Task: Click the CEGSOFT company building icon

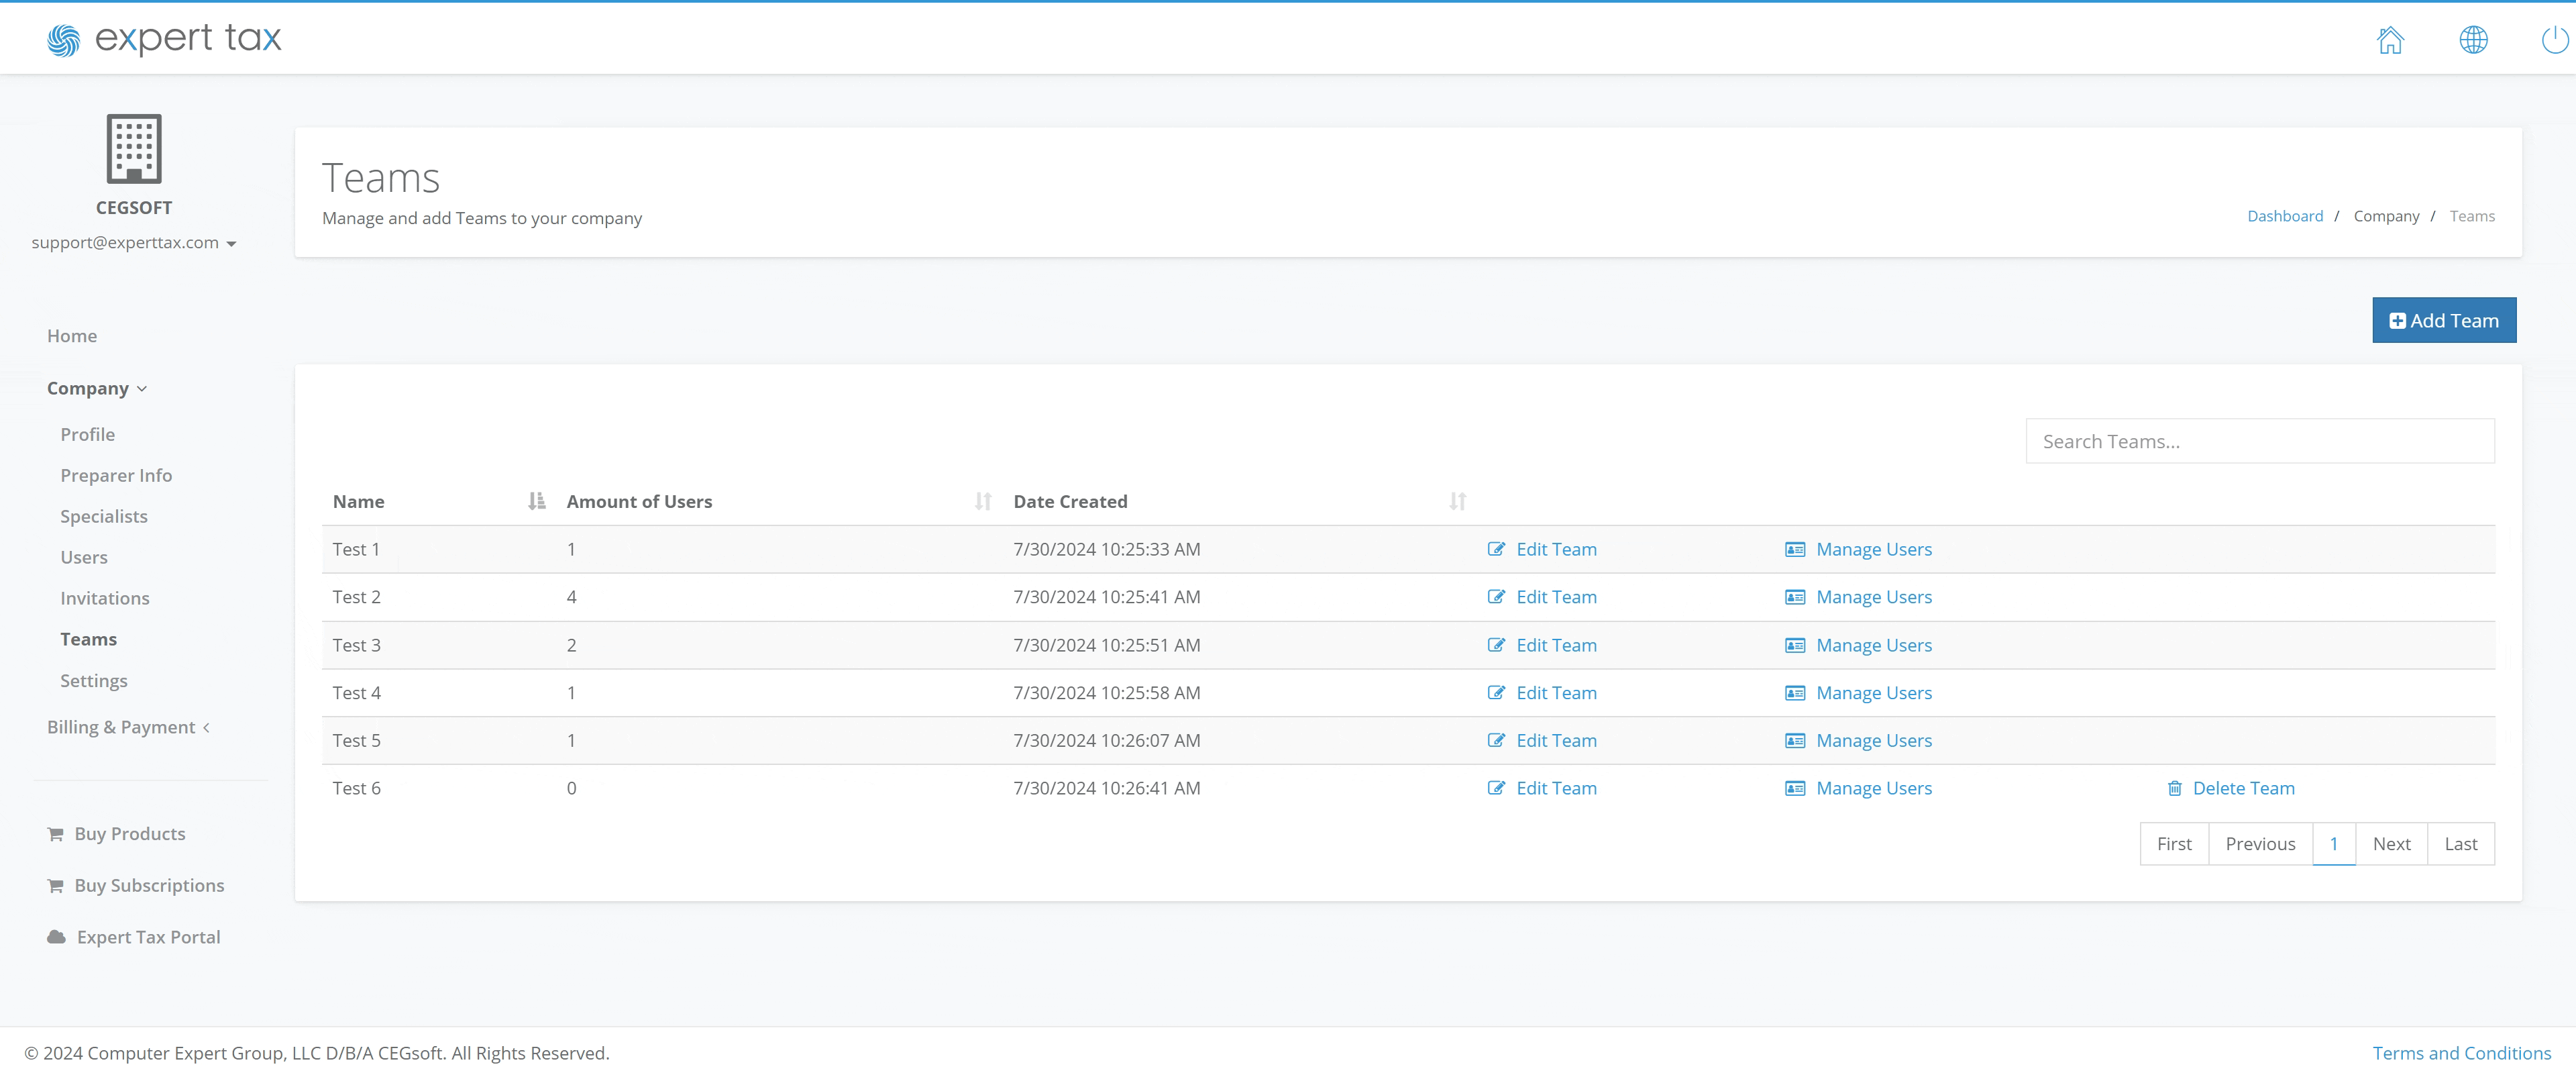Action: coord(134,148)
